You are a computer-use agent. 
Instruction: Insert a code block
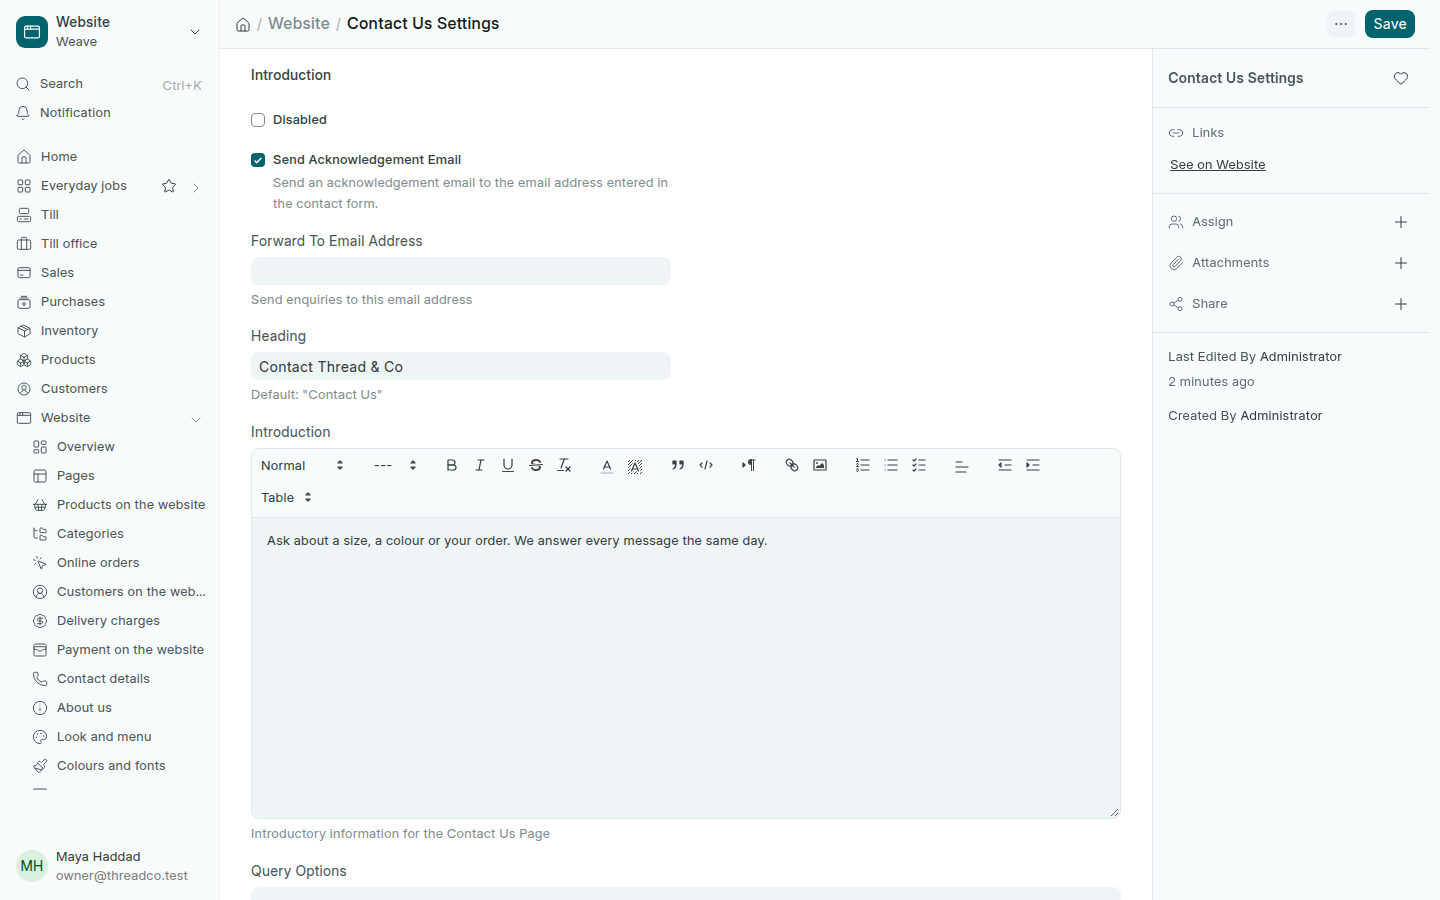click(706, 465)
